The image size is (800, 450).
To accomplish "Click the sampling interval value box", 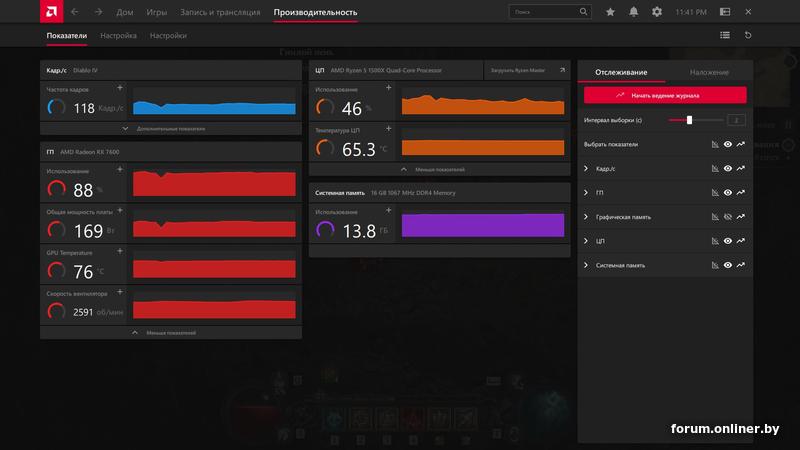I will coord(736,120).
